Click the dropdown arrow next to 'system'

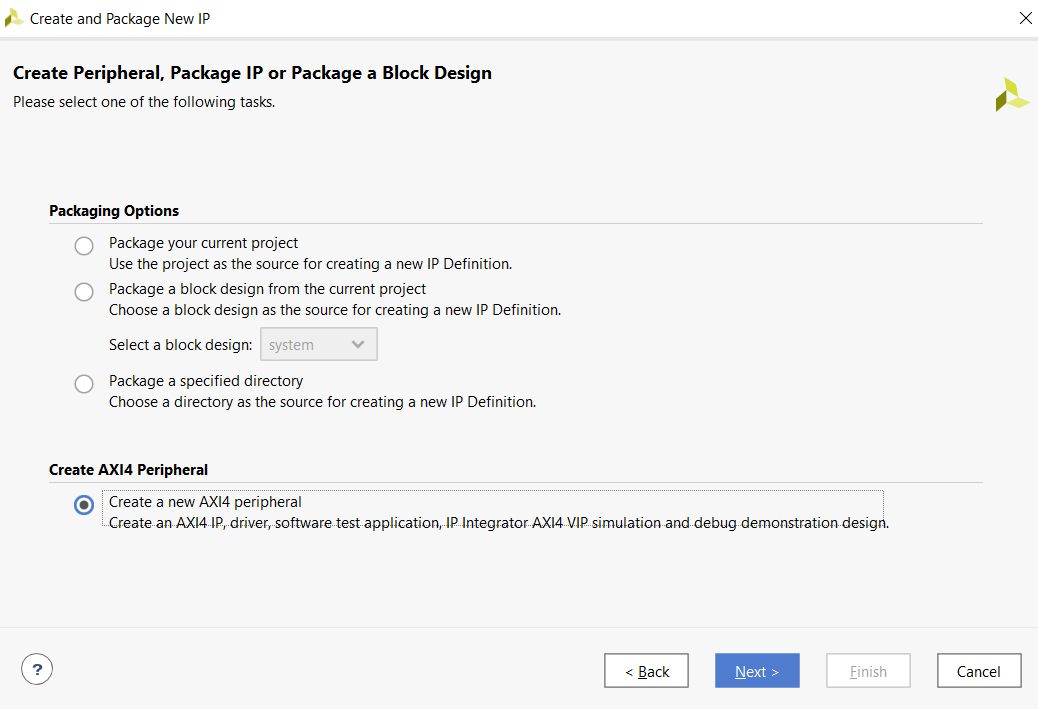click(358, 343)
